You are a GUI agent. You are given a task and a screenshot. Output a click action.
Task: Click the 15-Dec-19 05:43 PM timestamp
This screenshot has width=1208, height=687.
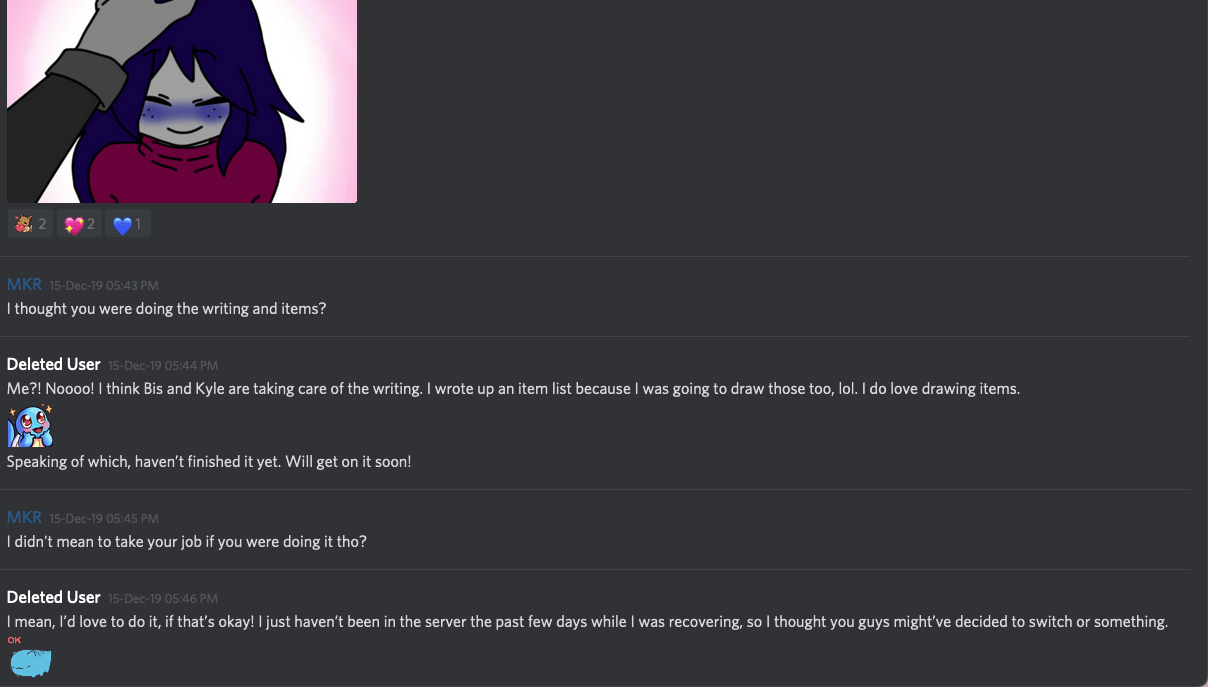(x=104, y=286)
